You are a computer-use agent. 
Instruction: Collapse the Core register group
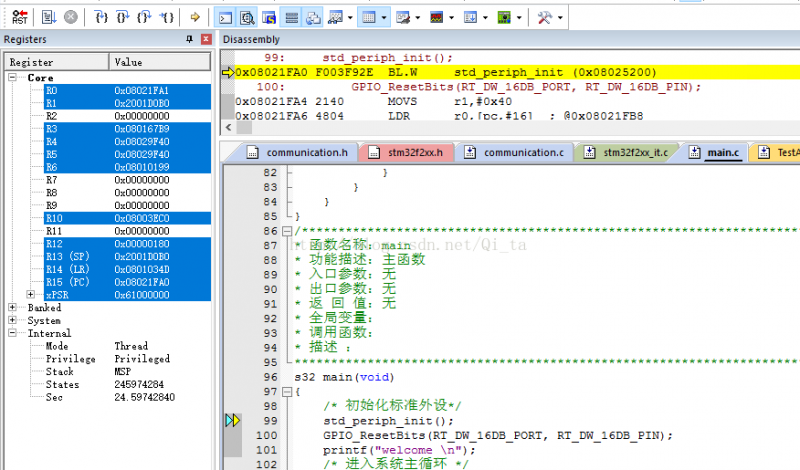tap(13, 77)
